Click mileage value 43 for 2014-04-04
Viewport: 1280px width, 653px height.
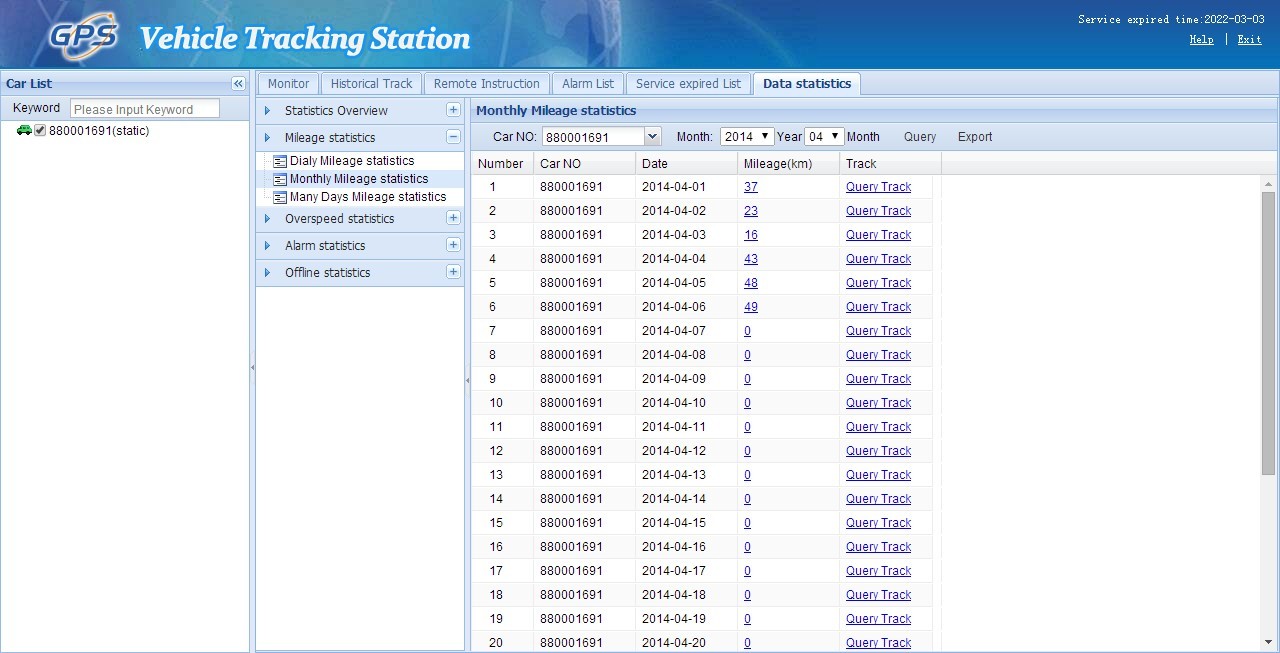click(751, 259)
